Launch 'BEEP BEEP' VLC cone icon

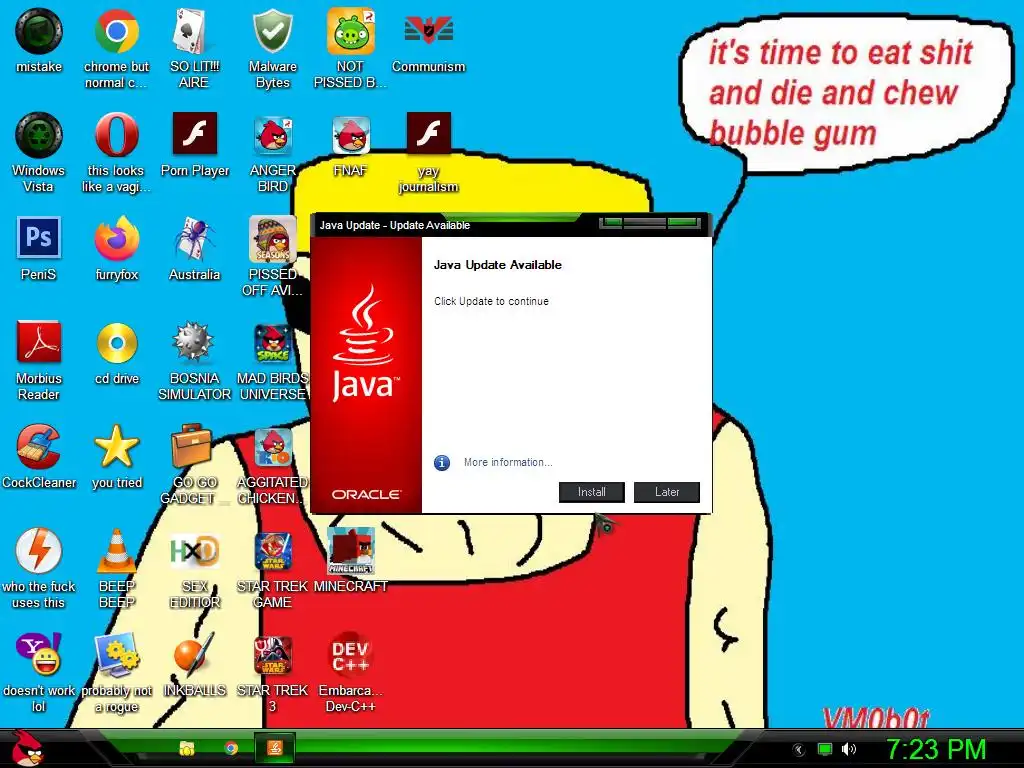[116, 568]
